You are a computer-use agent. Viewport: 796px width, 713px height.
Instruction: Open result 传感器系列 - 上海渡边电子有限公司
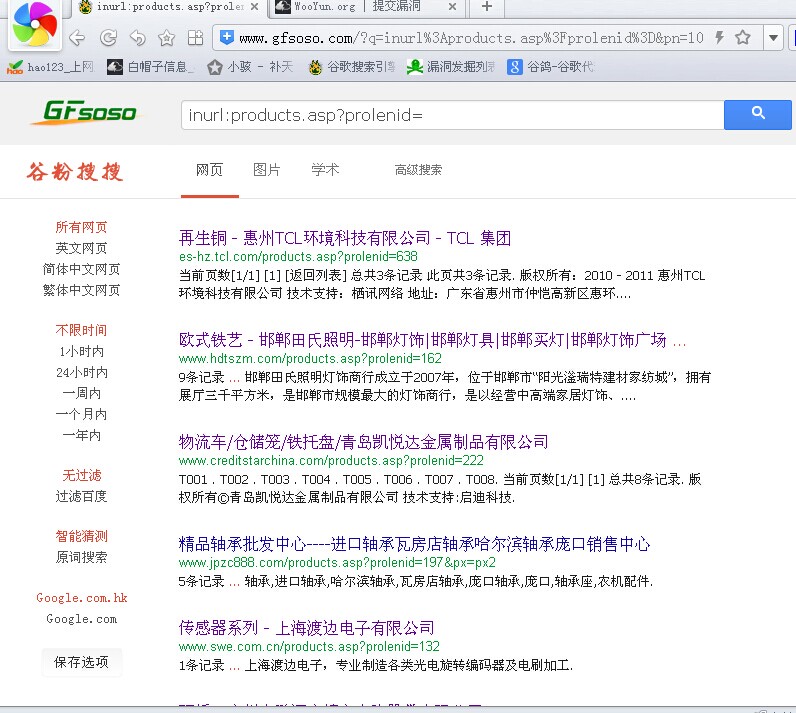(306, 628)
